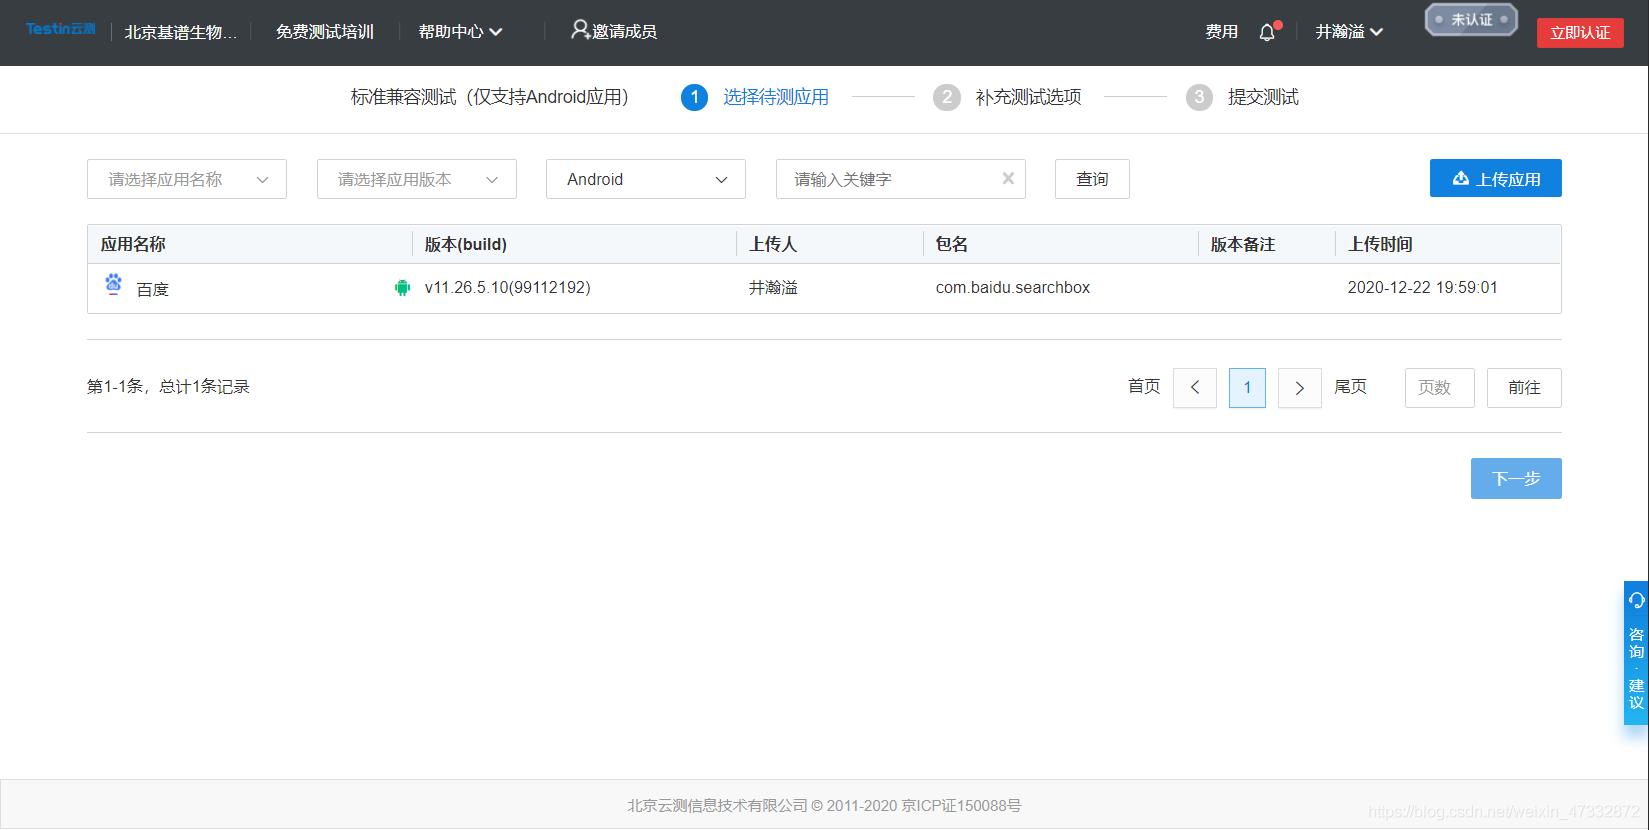Click version v11.26.5.10(99112192)

508,288
